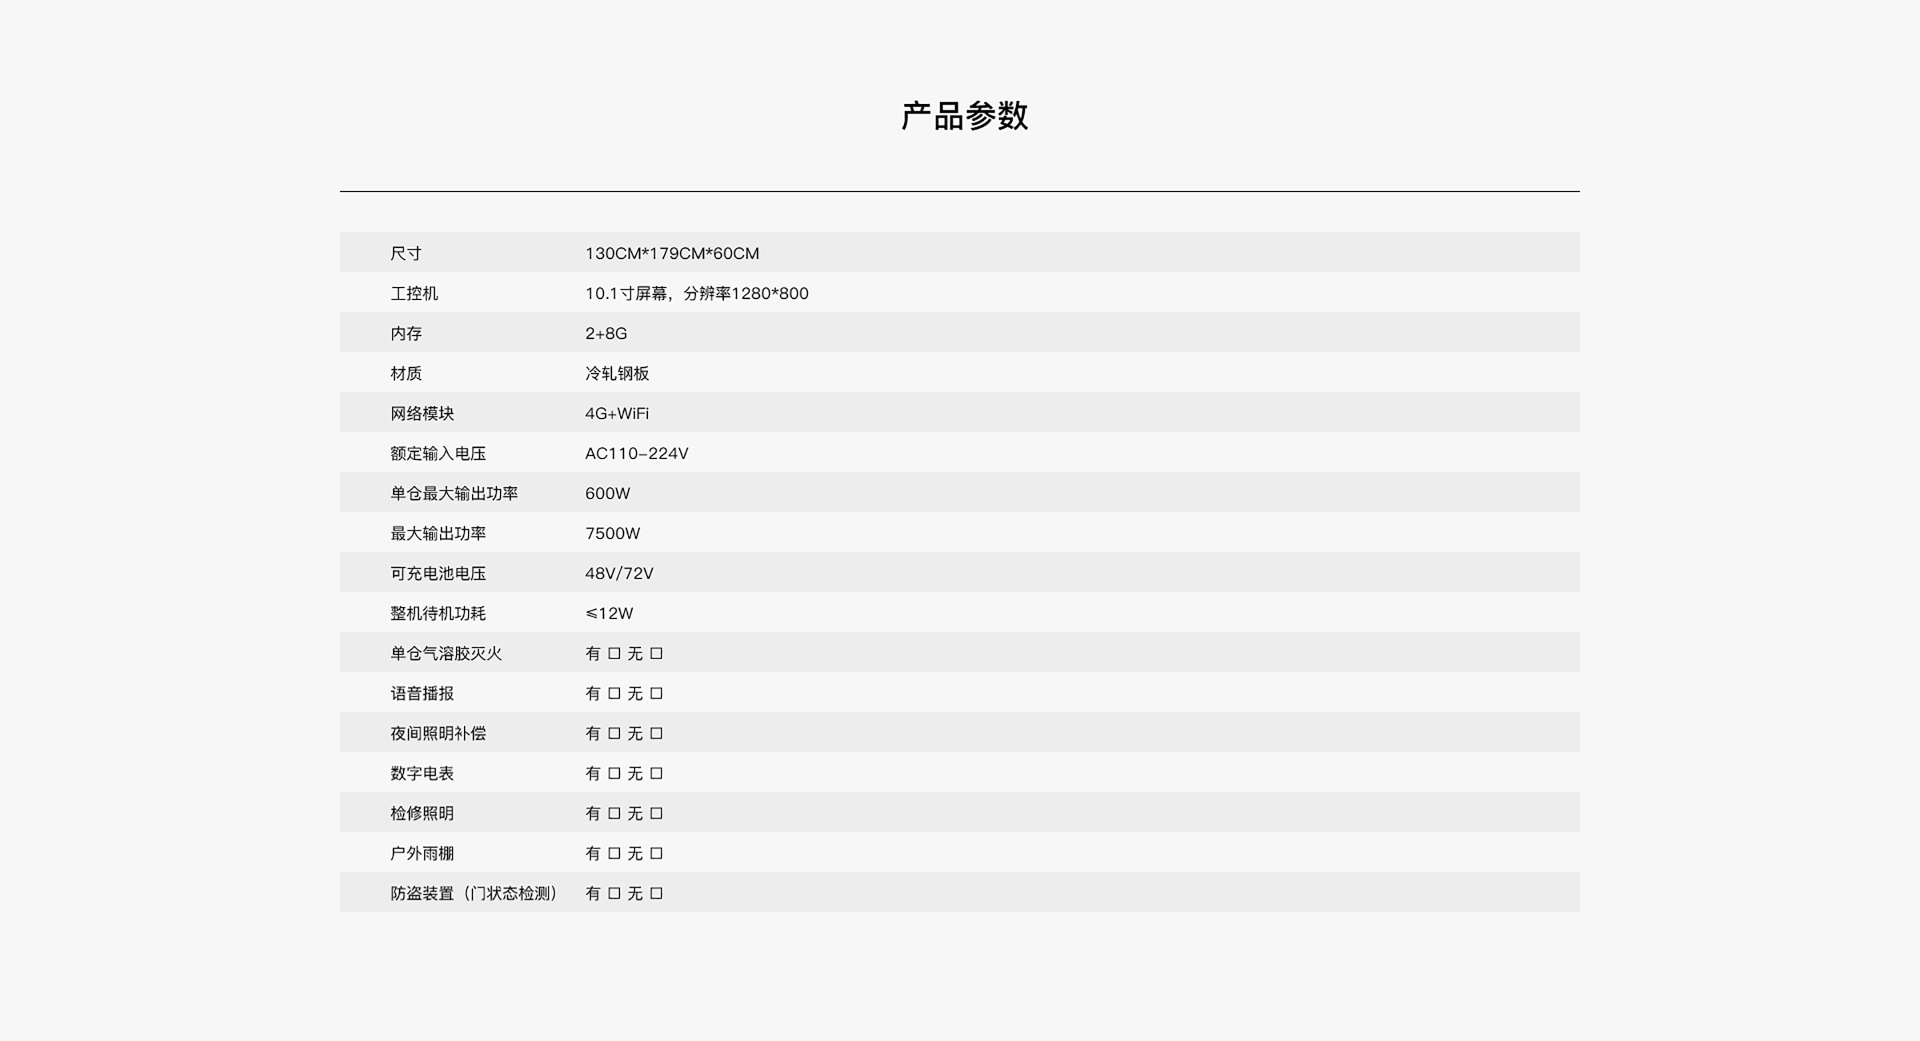Screen dimensions: 1920x1041
Task: Tick 有 box for 防盗装置 door detection
Action: 614,893
